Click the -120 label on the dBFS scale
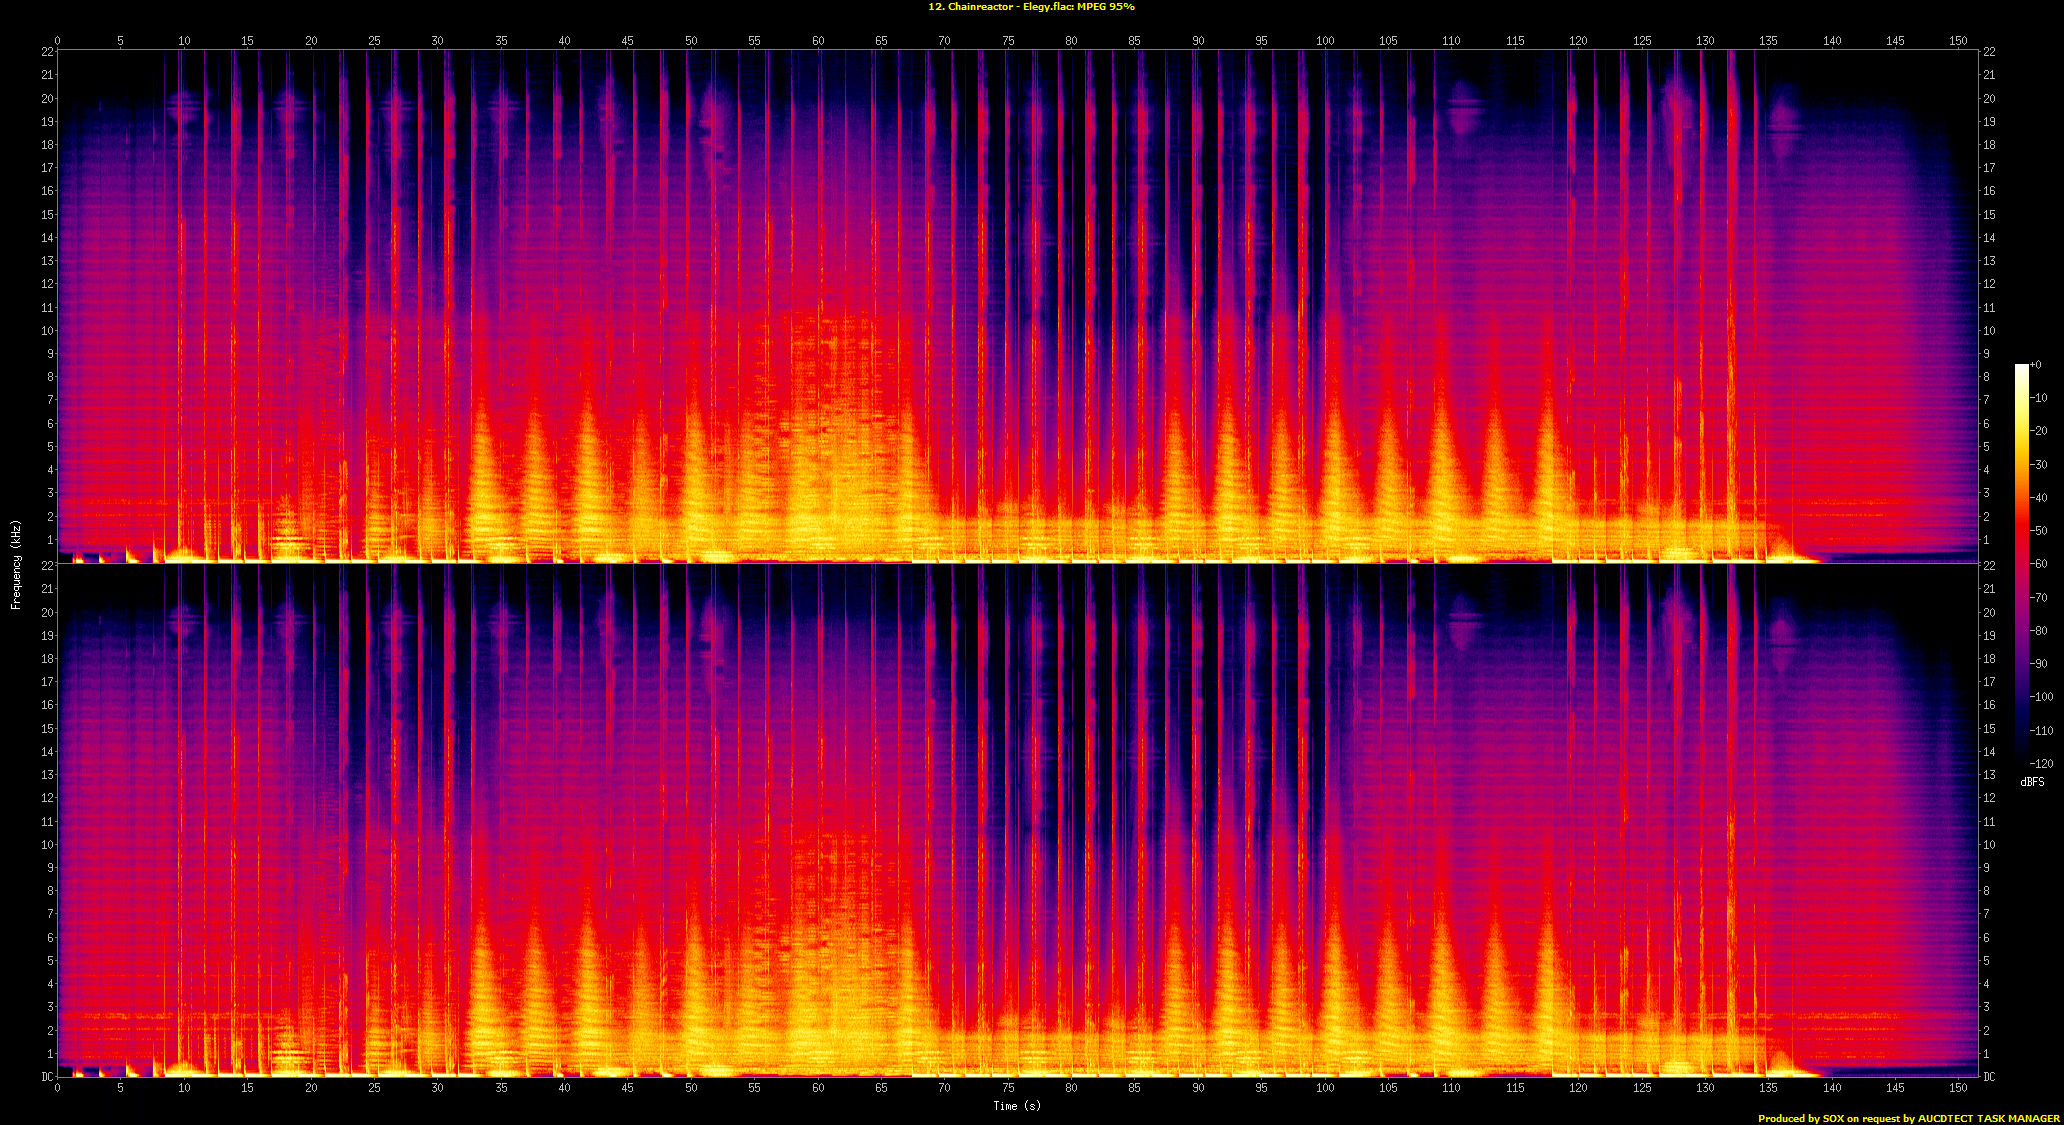 pyautogui.click(x=2040, y=763)
